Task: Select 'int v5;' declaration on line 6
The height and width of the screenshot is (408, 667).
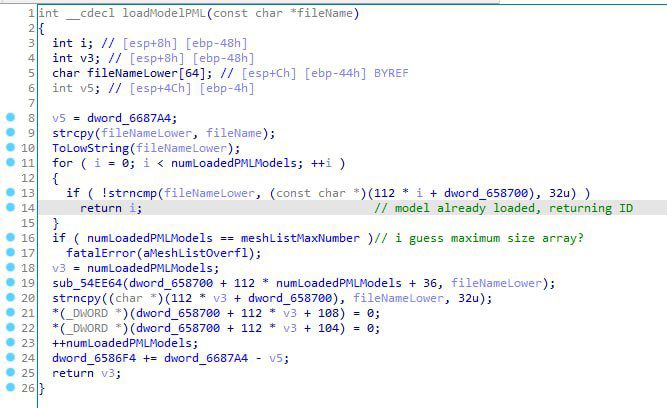Action: (x=76, y=88)
